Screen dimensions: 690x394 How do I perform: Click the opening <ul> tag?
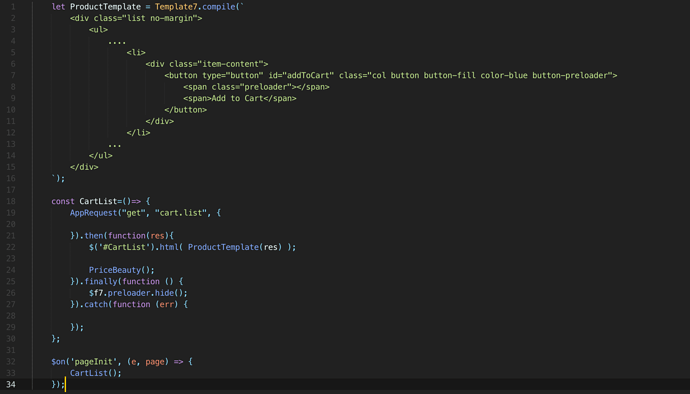[x=98, y=29]
